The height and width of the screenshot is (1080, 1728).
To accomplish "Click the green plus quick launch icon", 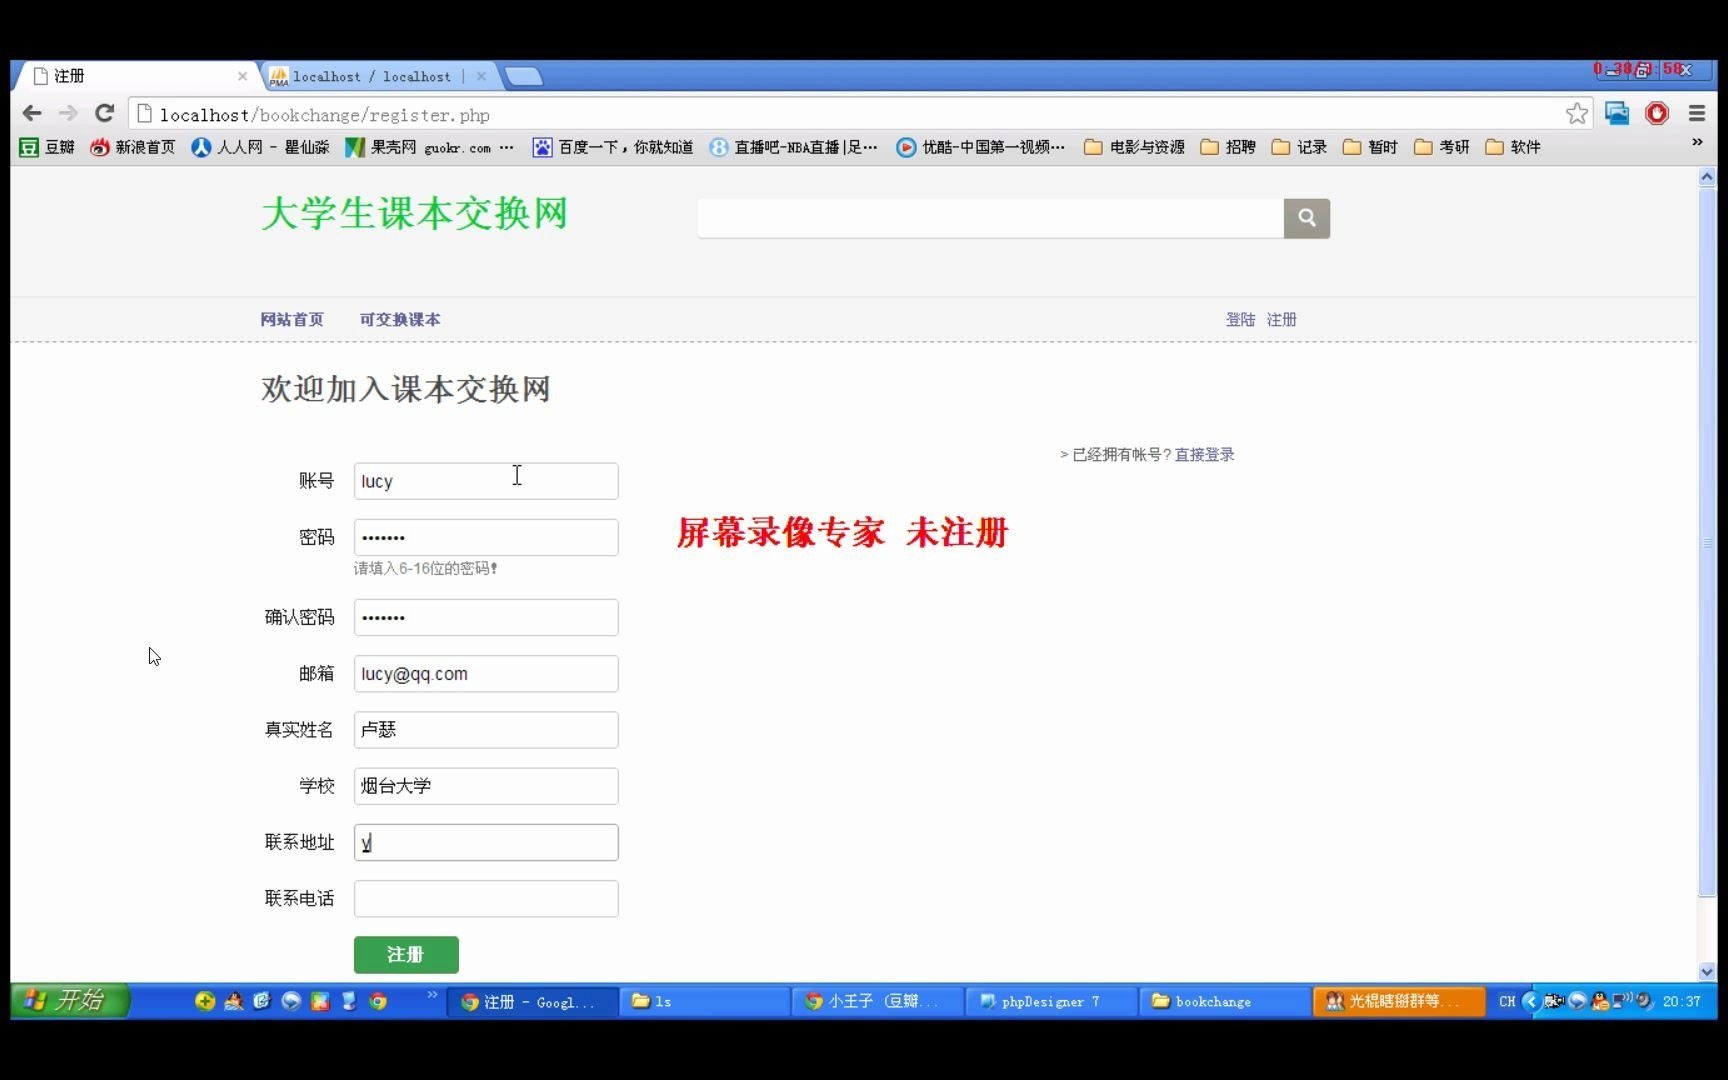I will tap(205, 1001).
